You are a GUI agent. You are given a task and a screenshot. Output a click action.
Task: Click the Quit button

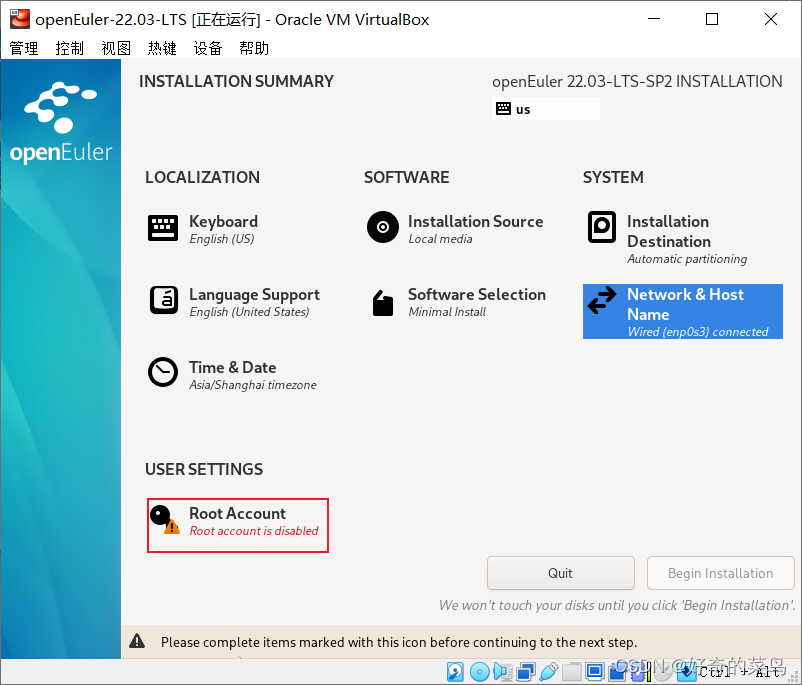[x=560, y=573]
